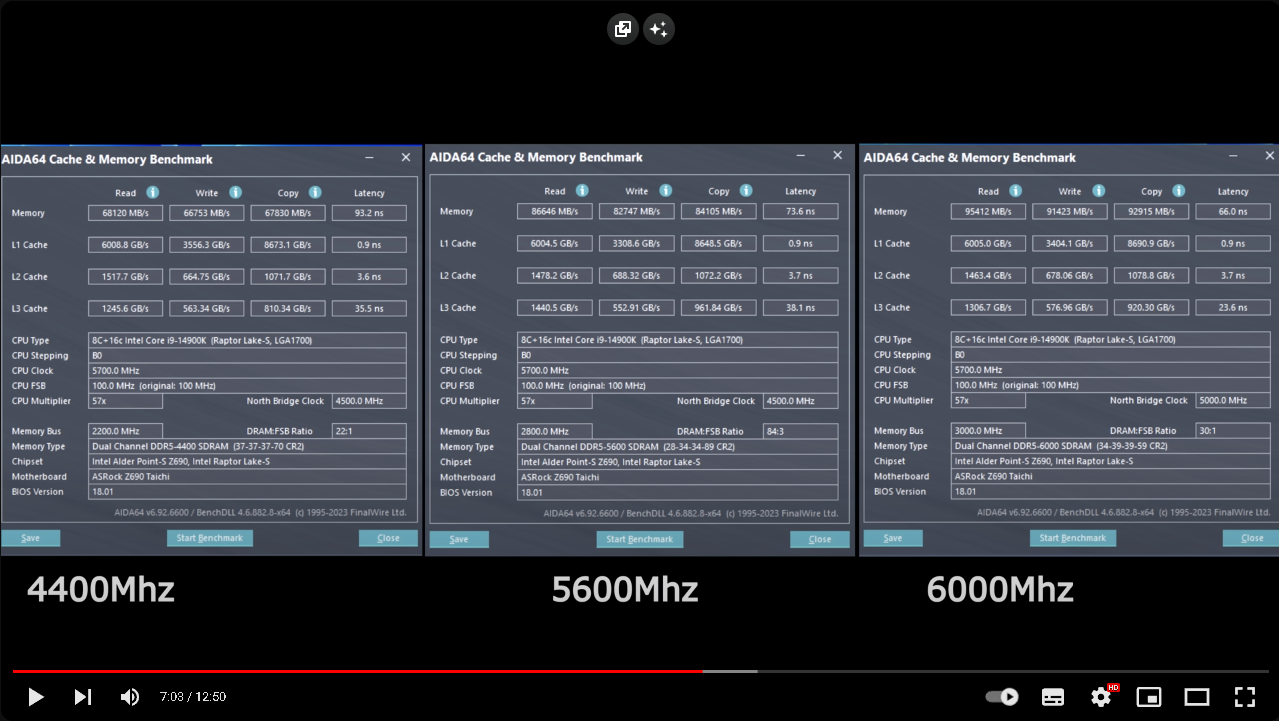Skip to the next video
This screenshot has height=721, width=1279.
coord(83,697)
